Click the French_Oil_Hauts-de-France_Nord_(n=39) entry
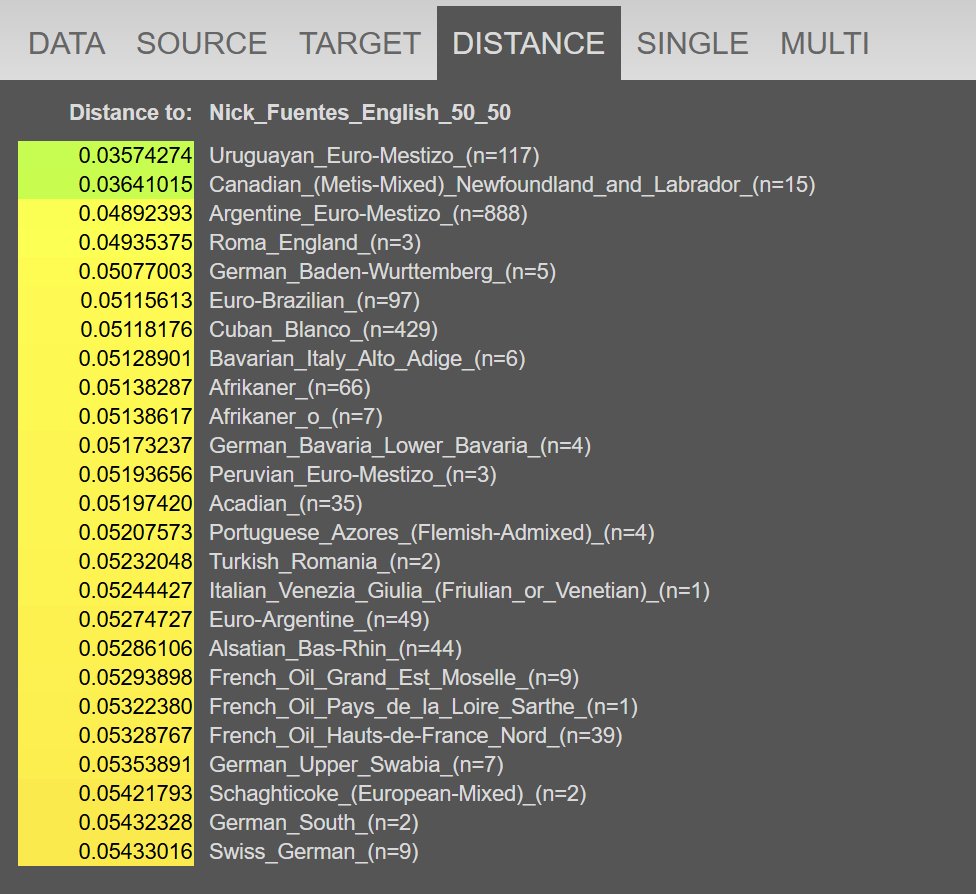This screenshot has height=894, width=976. (x=416, y=736)
